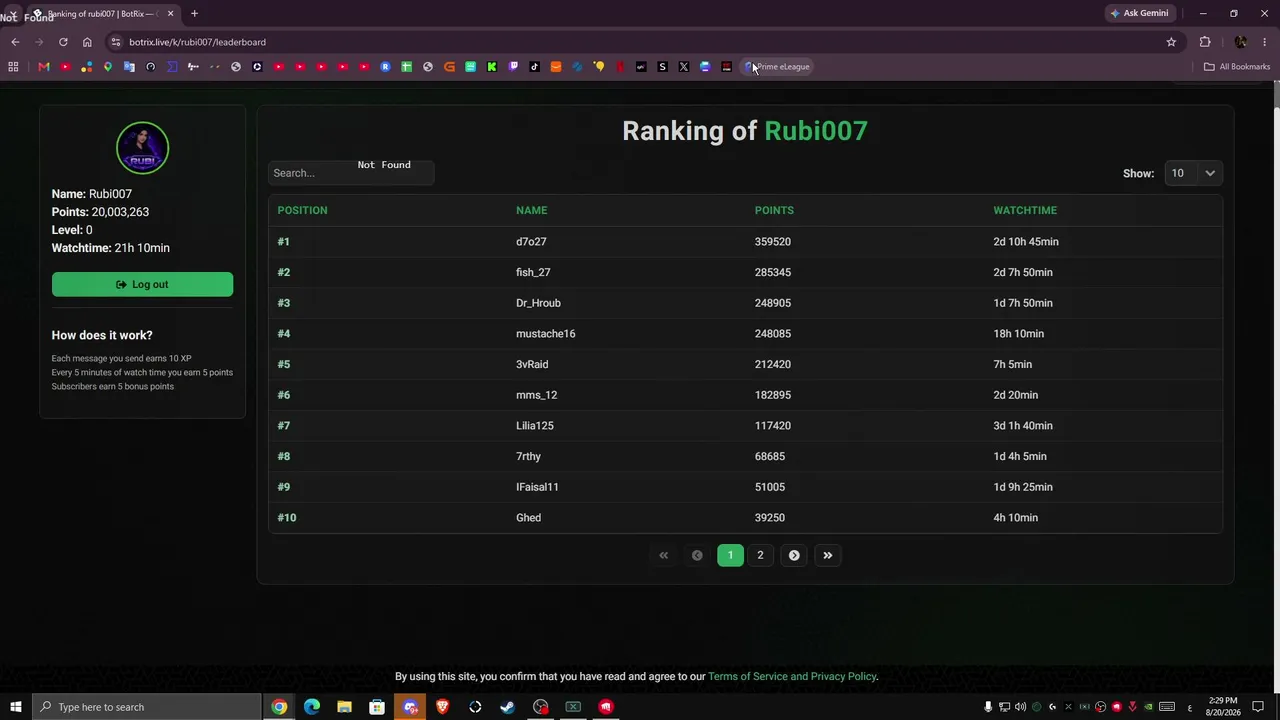Select the active page 1 pagination button
Image resolution: width=1280 pixels, height=720 pixels.
pos(730,555)
